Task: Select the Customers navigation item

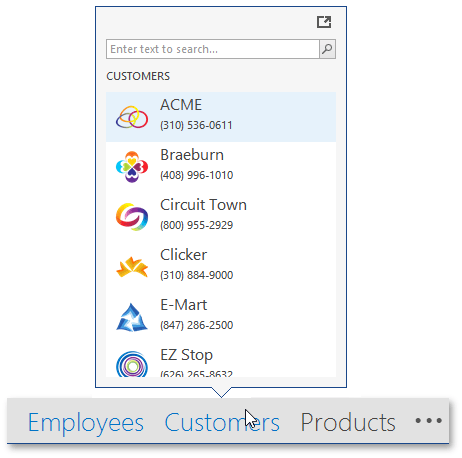Action: [222, 422]
